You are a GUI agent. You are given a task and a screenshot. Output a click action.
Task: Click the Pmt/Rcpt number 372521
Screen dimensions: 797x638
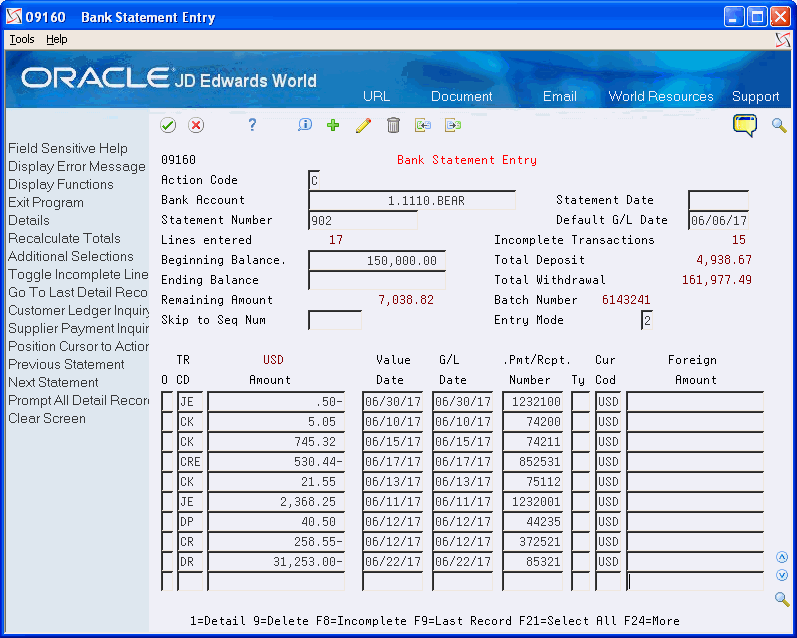coord(532,542)
